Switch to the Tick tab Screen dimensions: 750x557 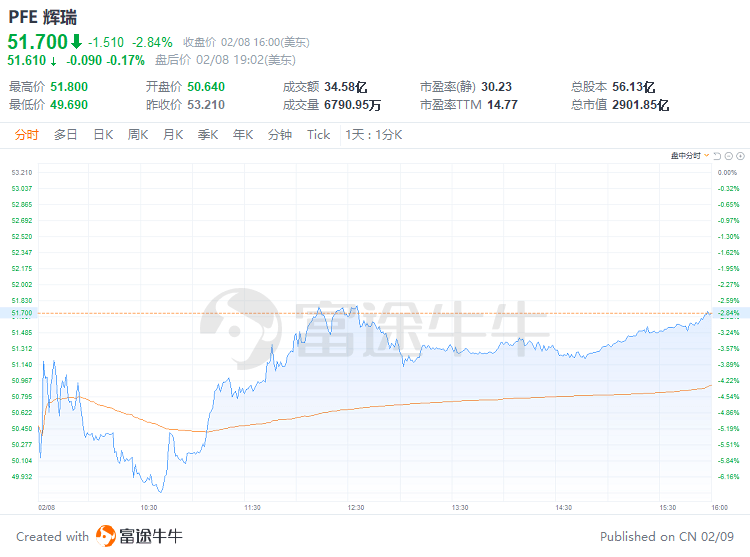[319, 135]
